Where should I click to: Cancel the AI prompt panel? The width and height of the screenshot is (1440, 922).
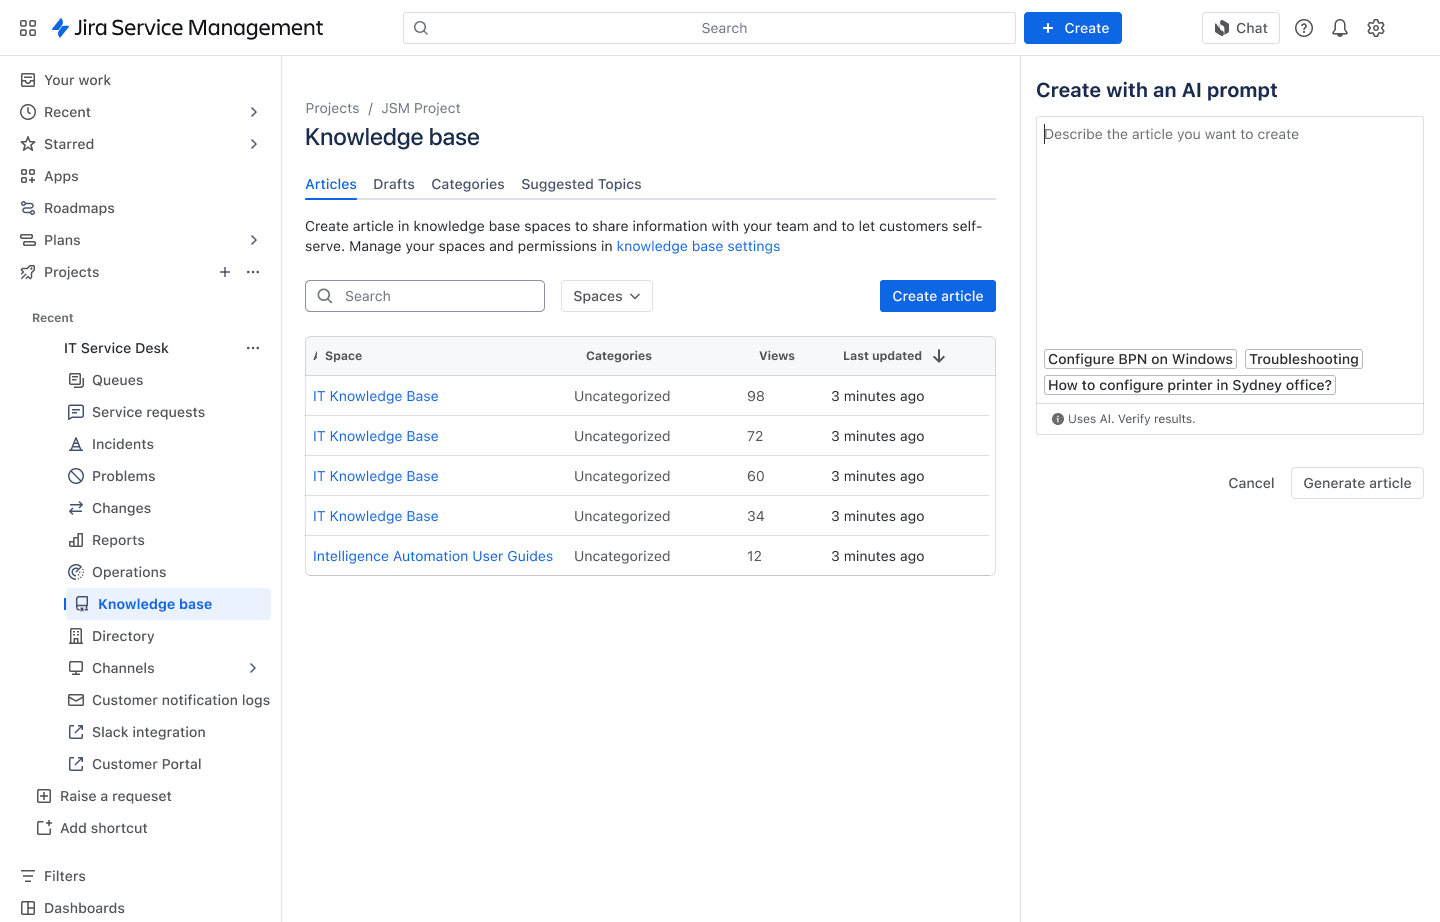1251,483
